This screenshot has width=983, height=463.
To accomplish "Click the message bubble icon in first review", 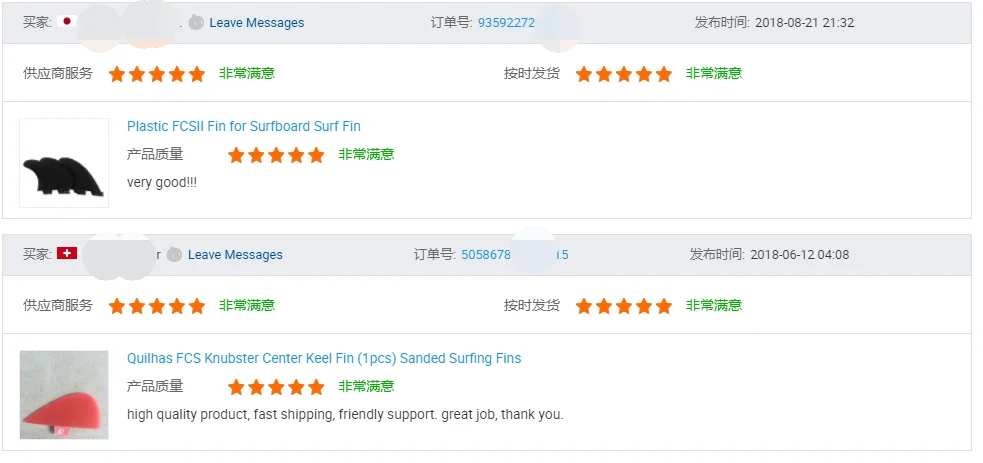I will coord(196,23).
